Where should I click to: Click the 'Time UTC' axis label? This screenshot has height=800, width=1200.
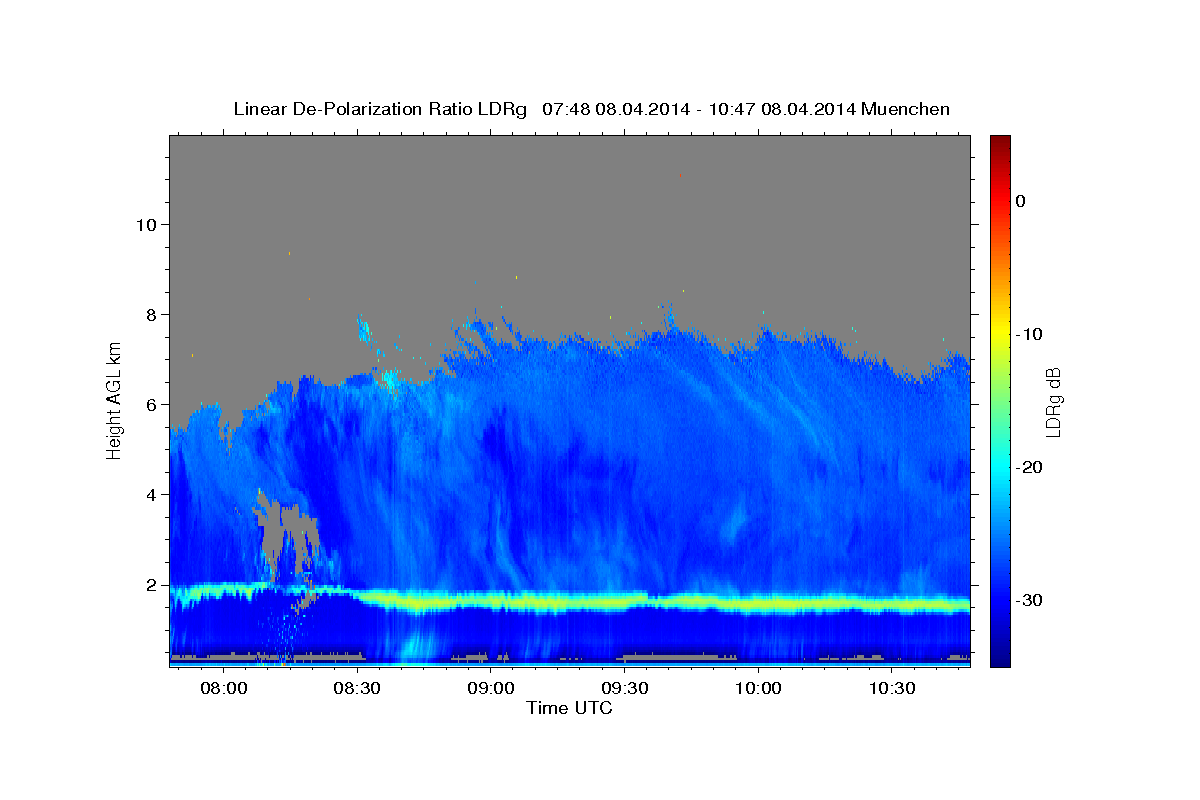pyautogui.click(x=569, y=708)
